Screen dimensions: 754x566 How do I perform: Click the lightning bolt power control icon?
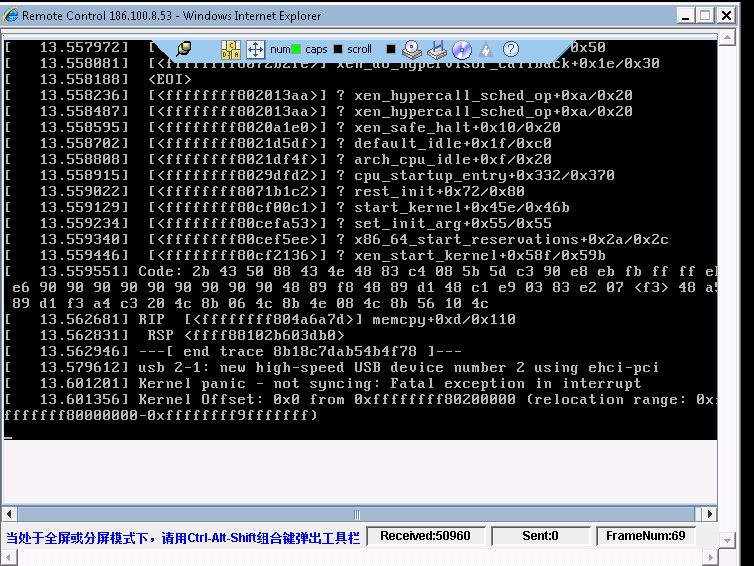[486, 49]
